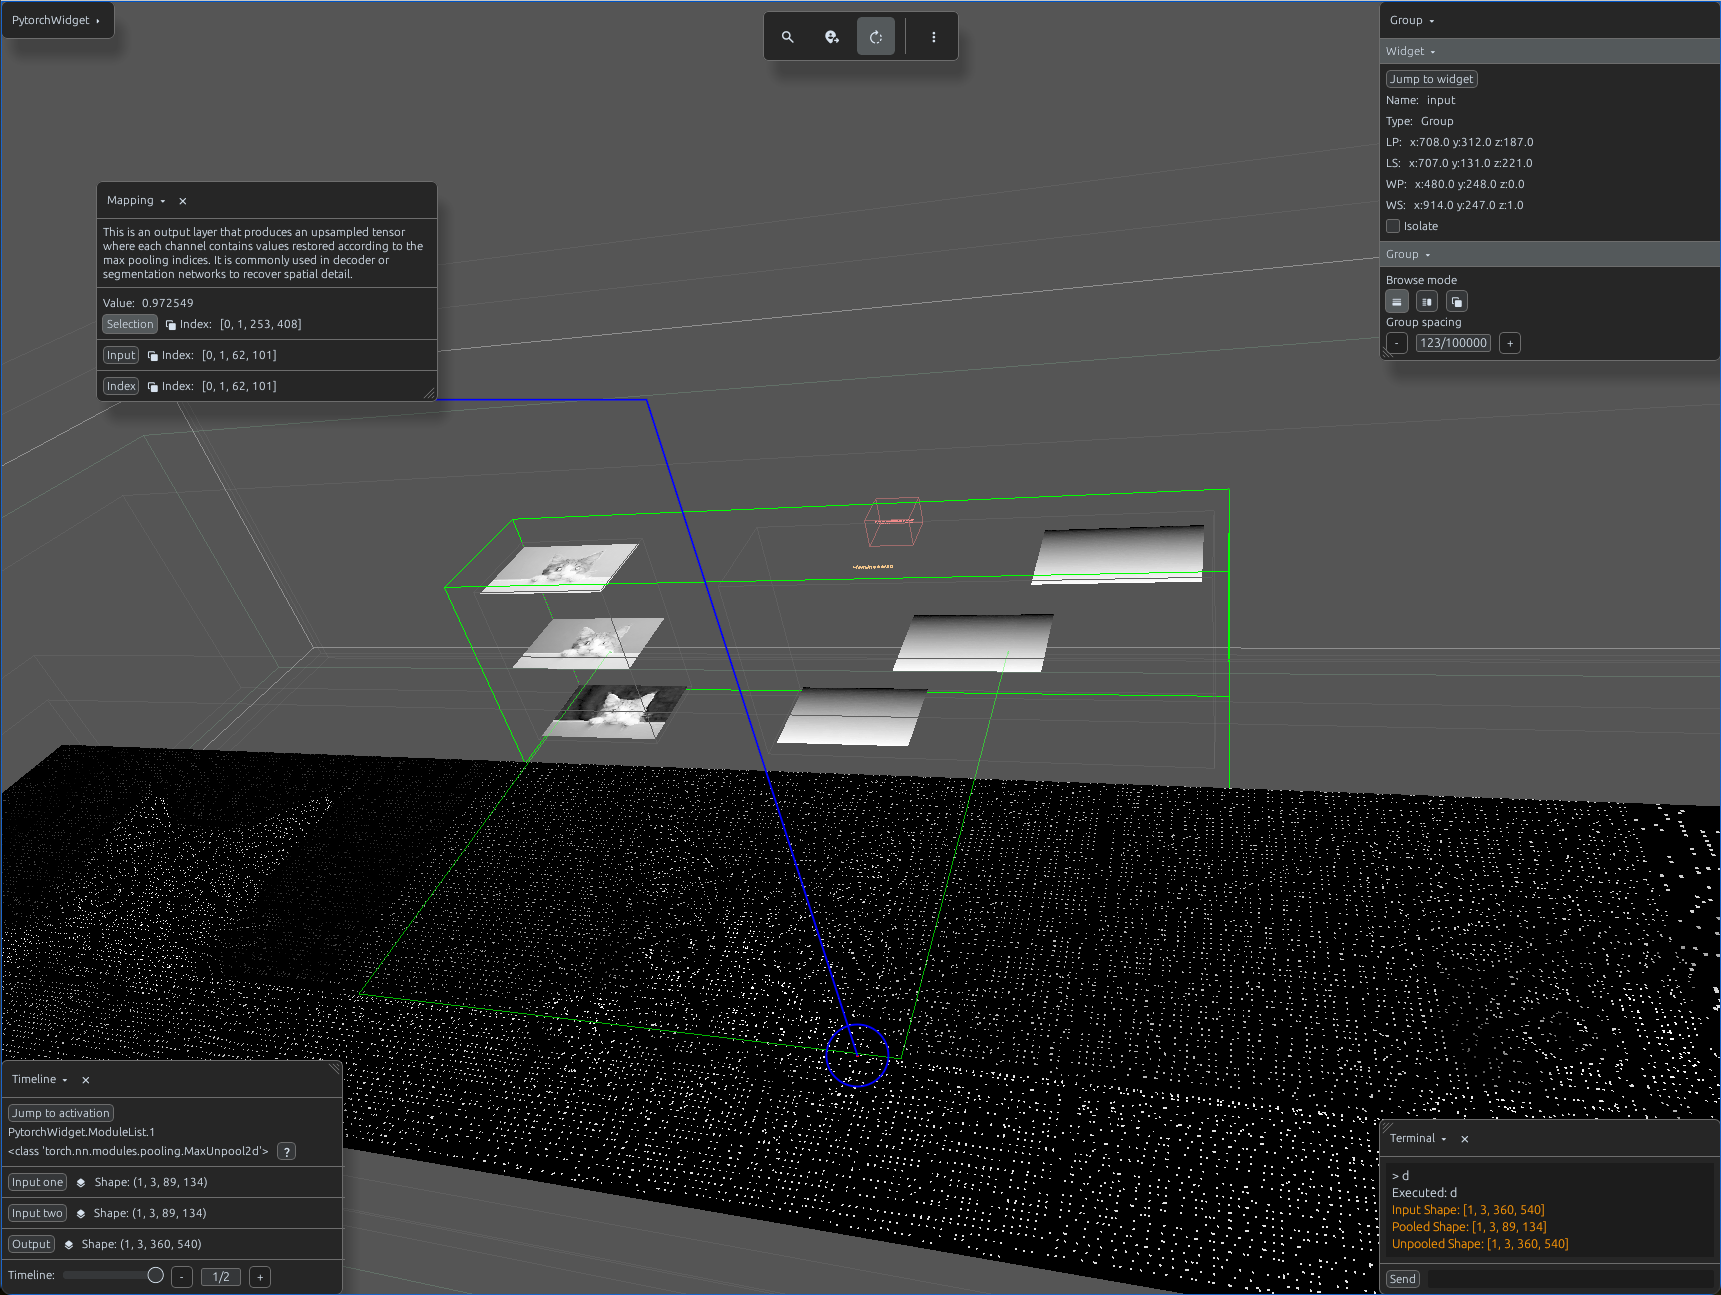Select the bottom dark cat image thumbnail

[616, 712]
